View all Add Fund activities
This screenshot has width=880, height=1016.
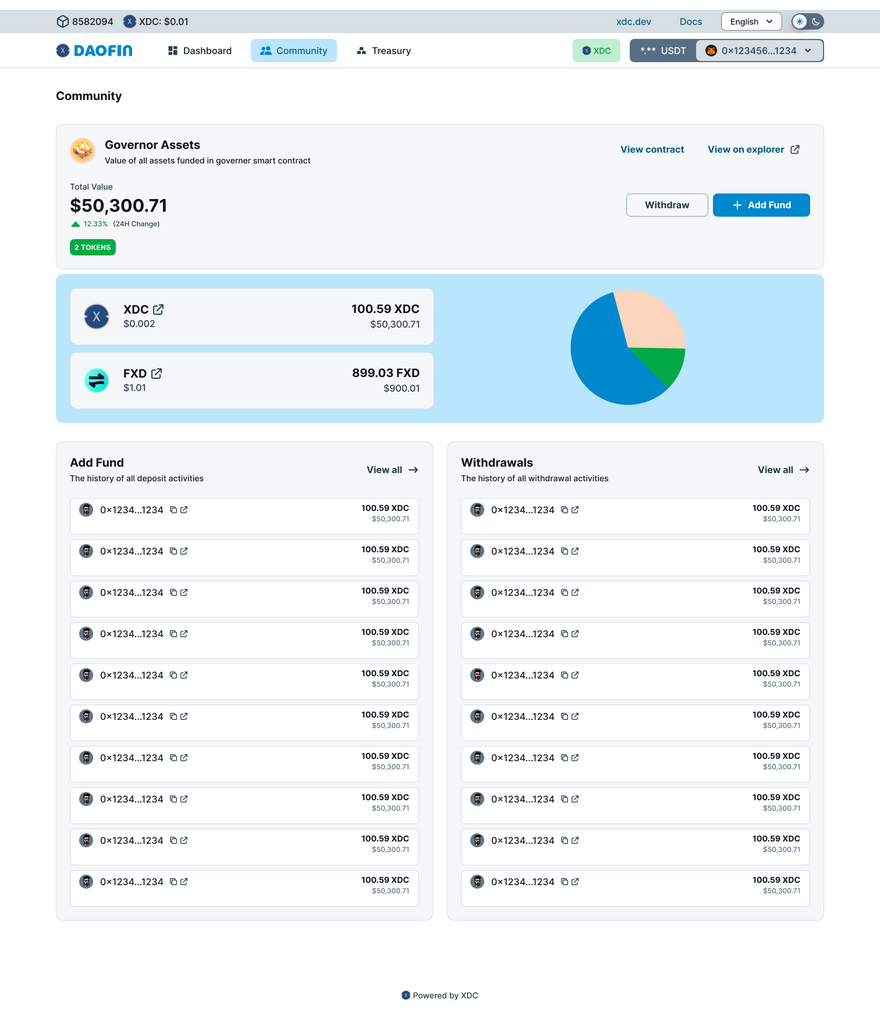[392, 470]
